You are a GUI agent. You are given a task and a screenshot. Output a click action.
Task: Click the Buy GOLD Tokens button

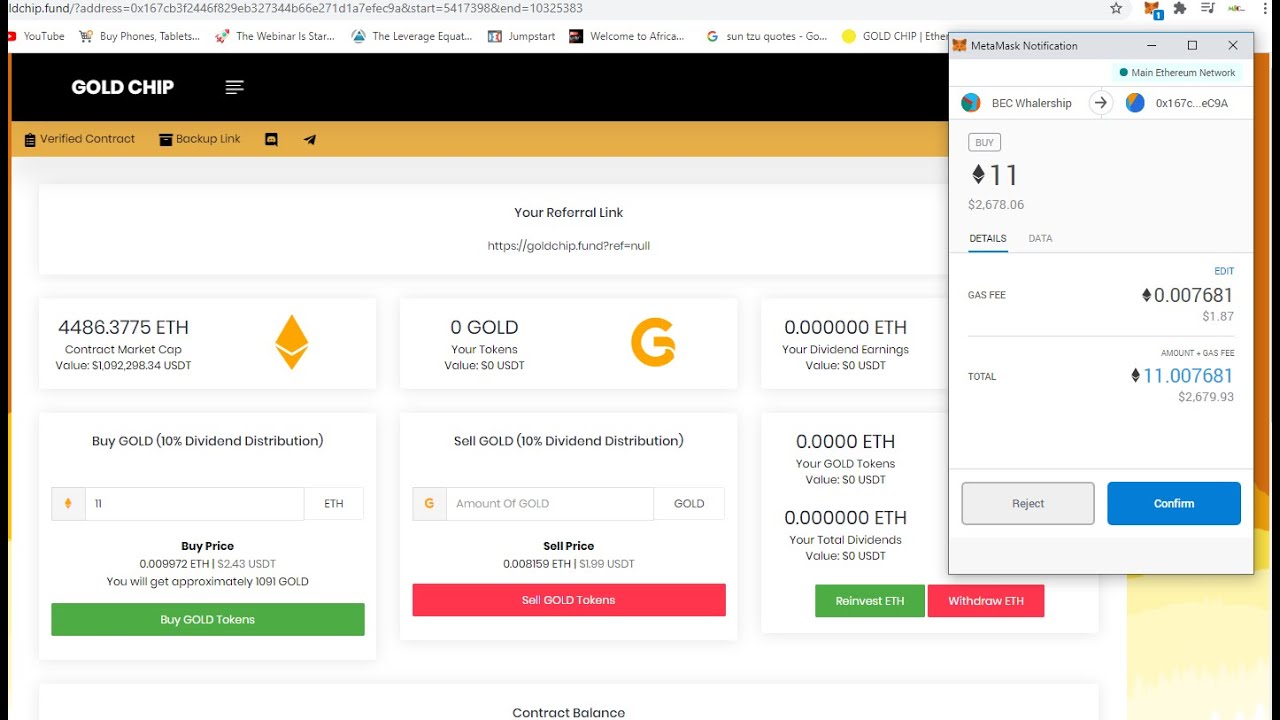coord(208,619)
